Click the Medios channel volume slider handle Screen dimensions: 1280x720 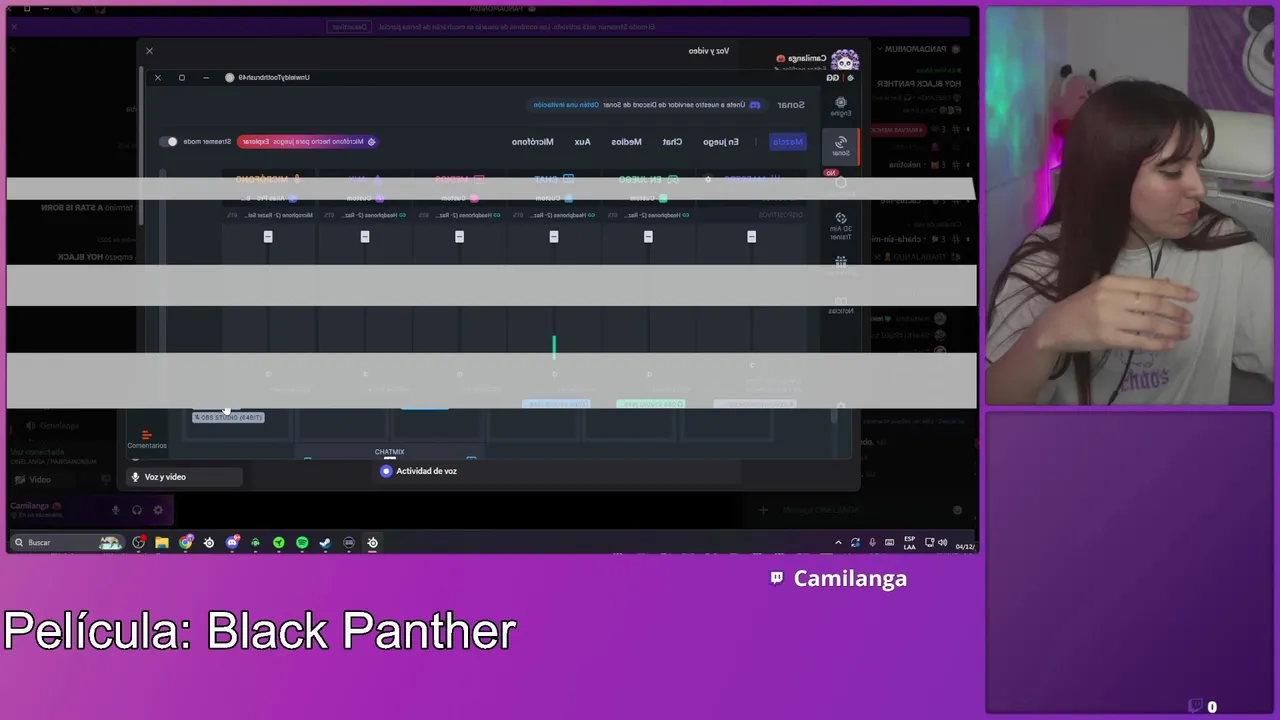click(x=460, y=237)
